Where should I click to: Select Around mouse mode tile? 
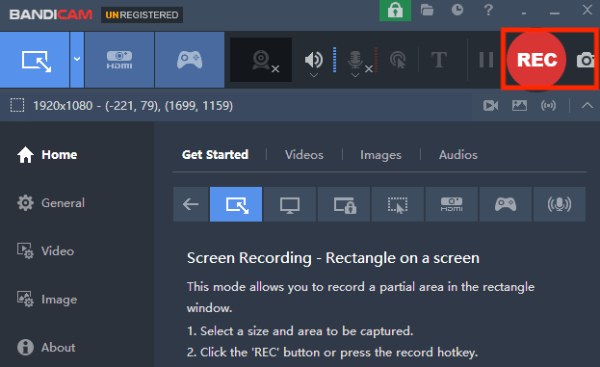point(398,204)
